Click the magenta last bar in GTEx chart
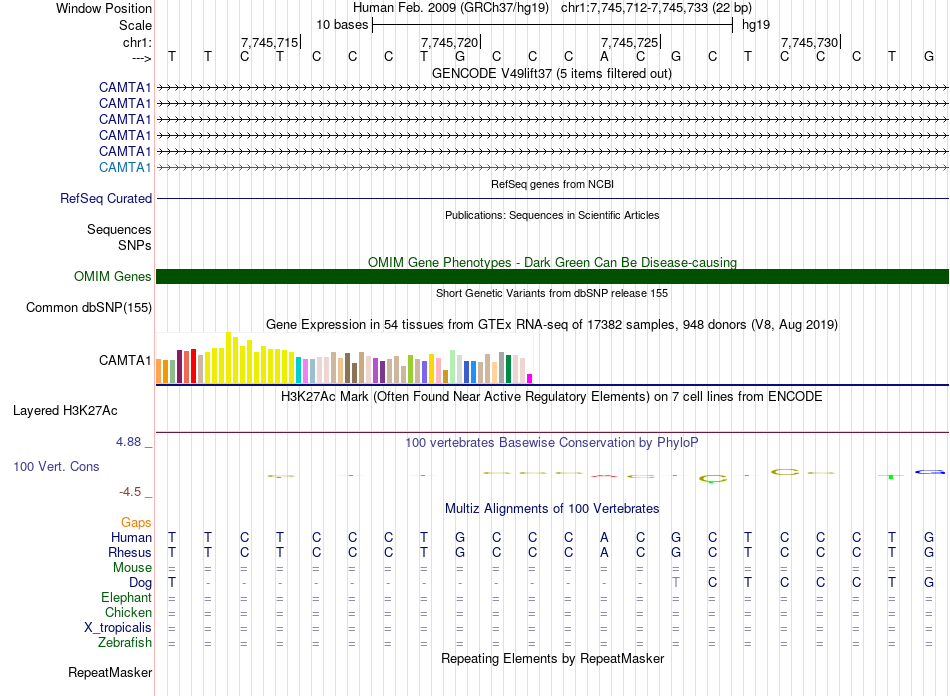The image size is (950, 696). click(x=530, y=378)
